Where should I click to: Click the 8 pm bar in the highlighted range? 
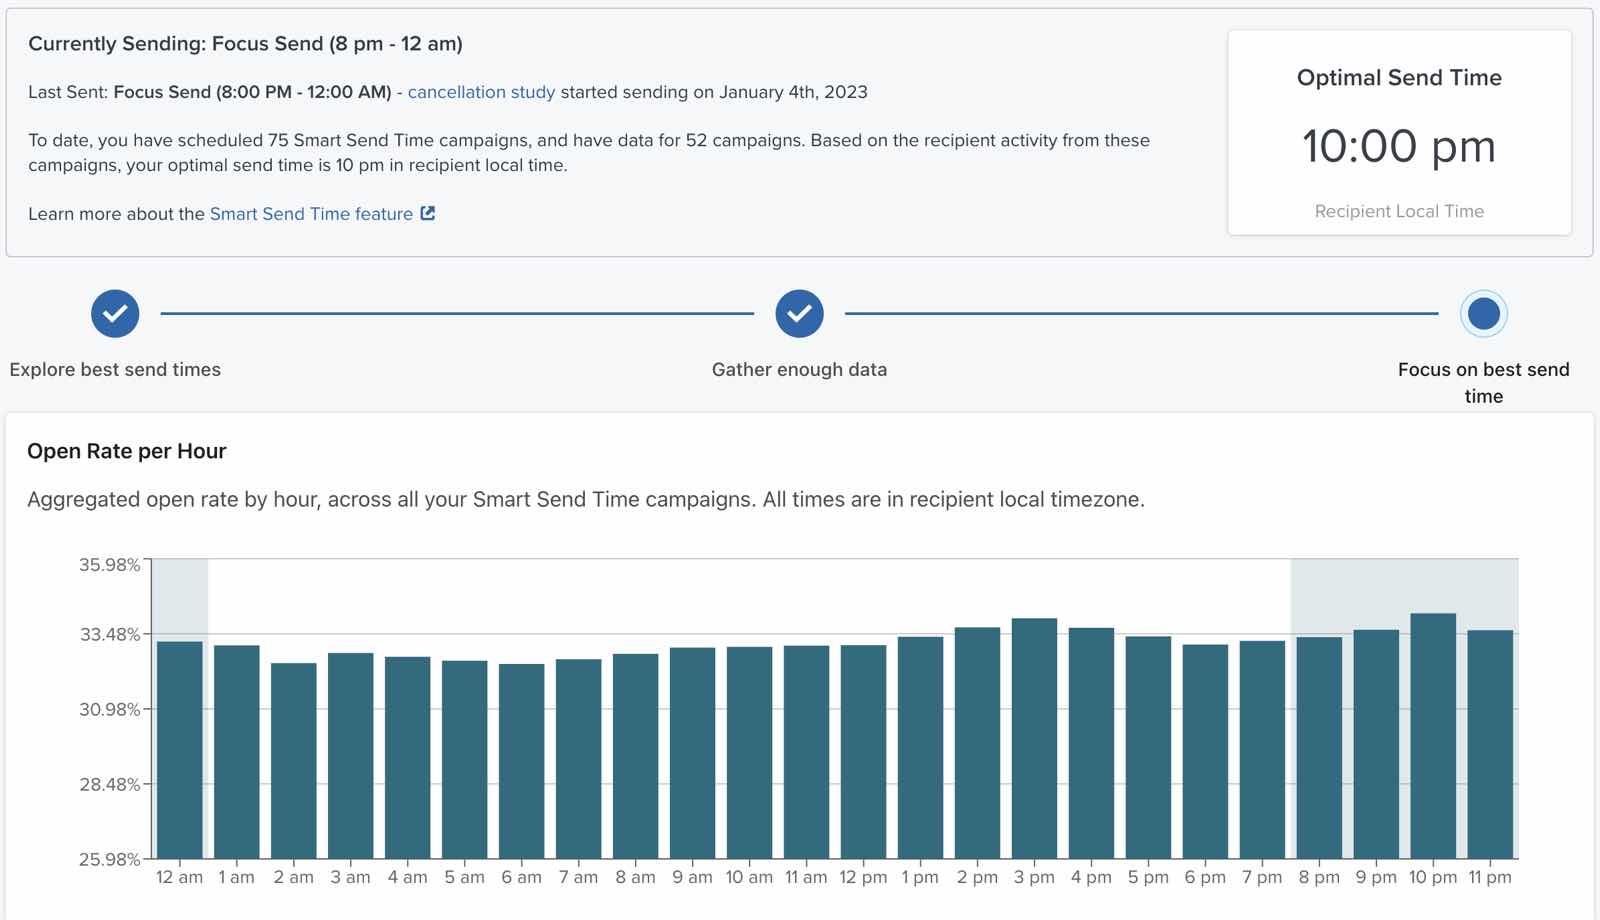(x=1319, y=748)
